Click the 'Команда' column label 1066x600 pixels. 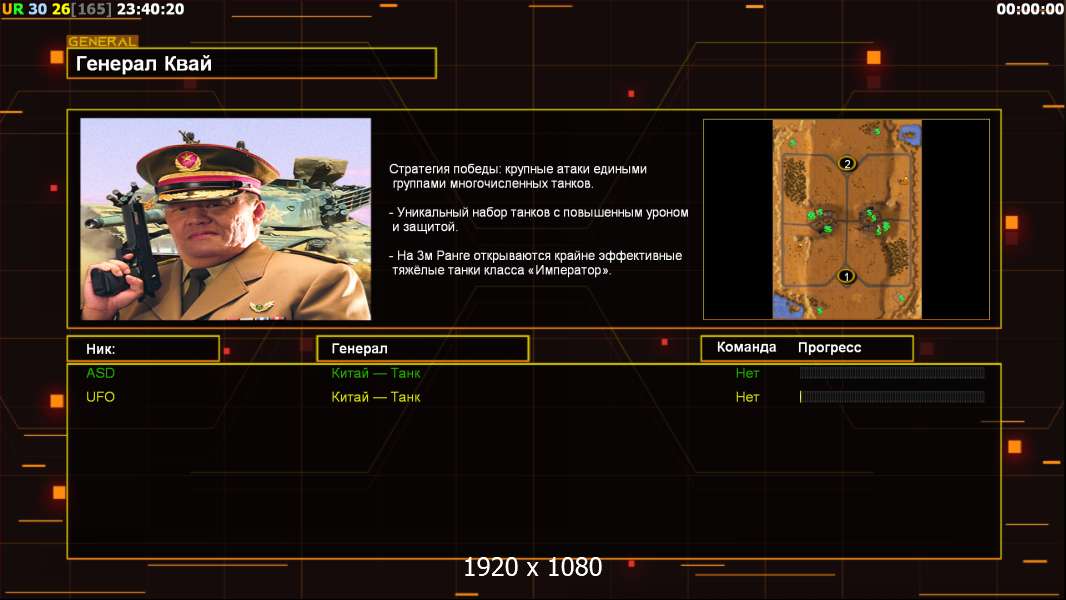tap(746, 347)
